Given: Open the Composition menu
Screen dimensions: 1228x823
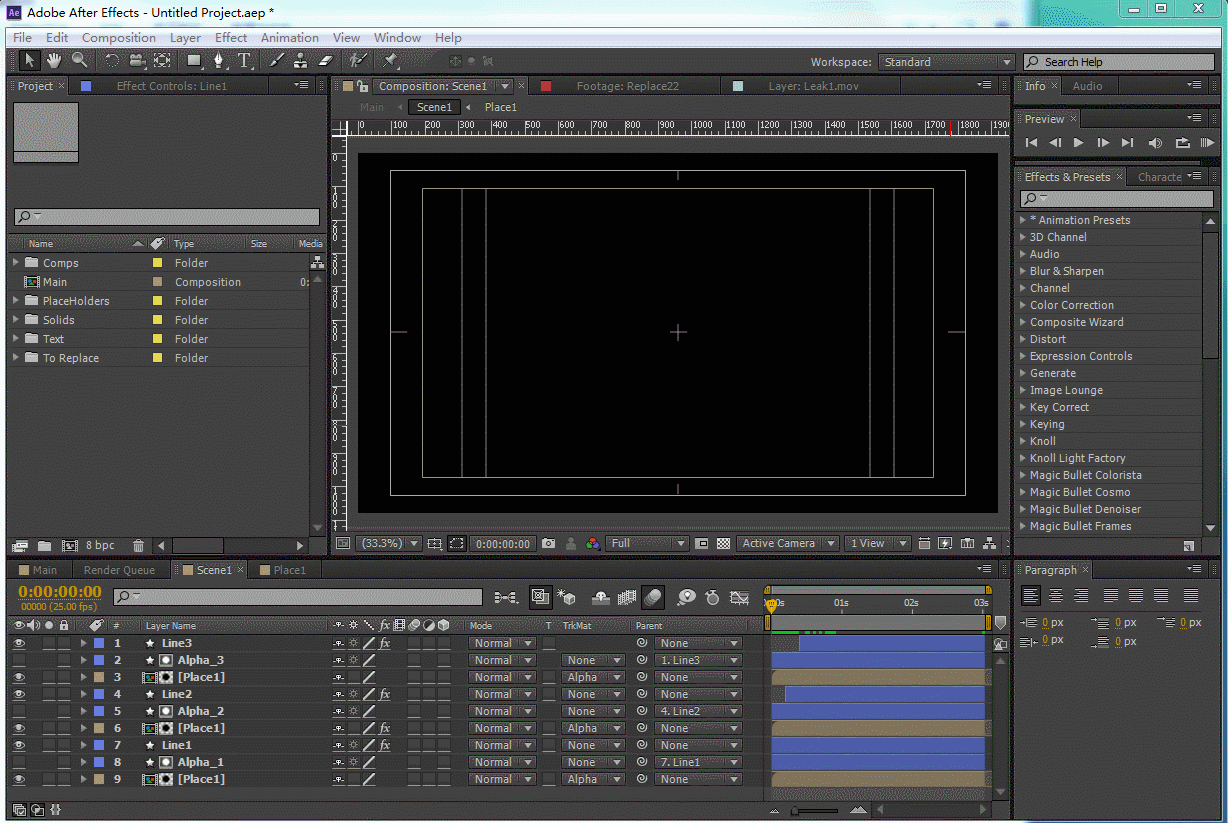Looking at the screenshot, I should pos(119,38).
